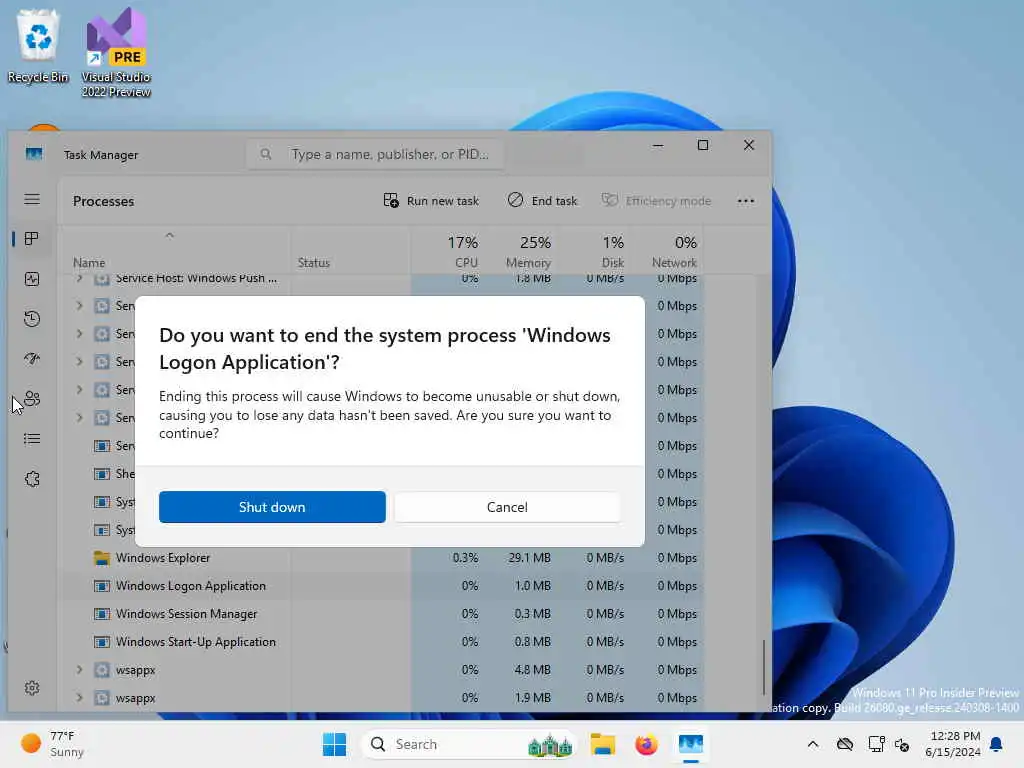Open the Startup apps icon in sidebar
Image resolution: width=1024 pixels, height=768 pixels.
(31, 359)
